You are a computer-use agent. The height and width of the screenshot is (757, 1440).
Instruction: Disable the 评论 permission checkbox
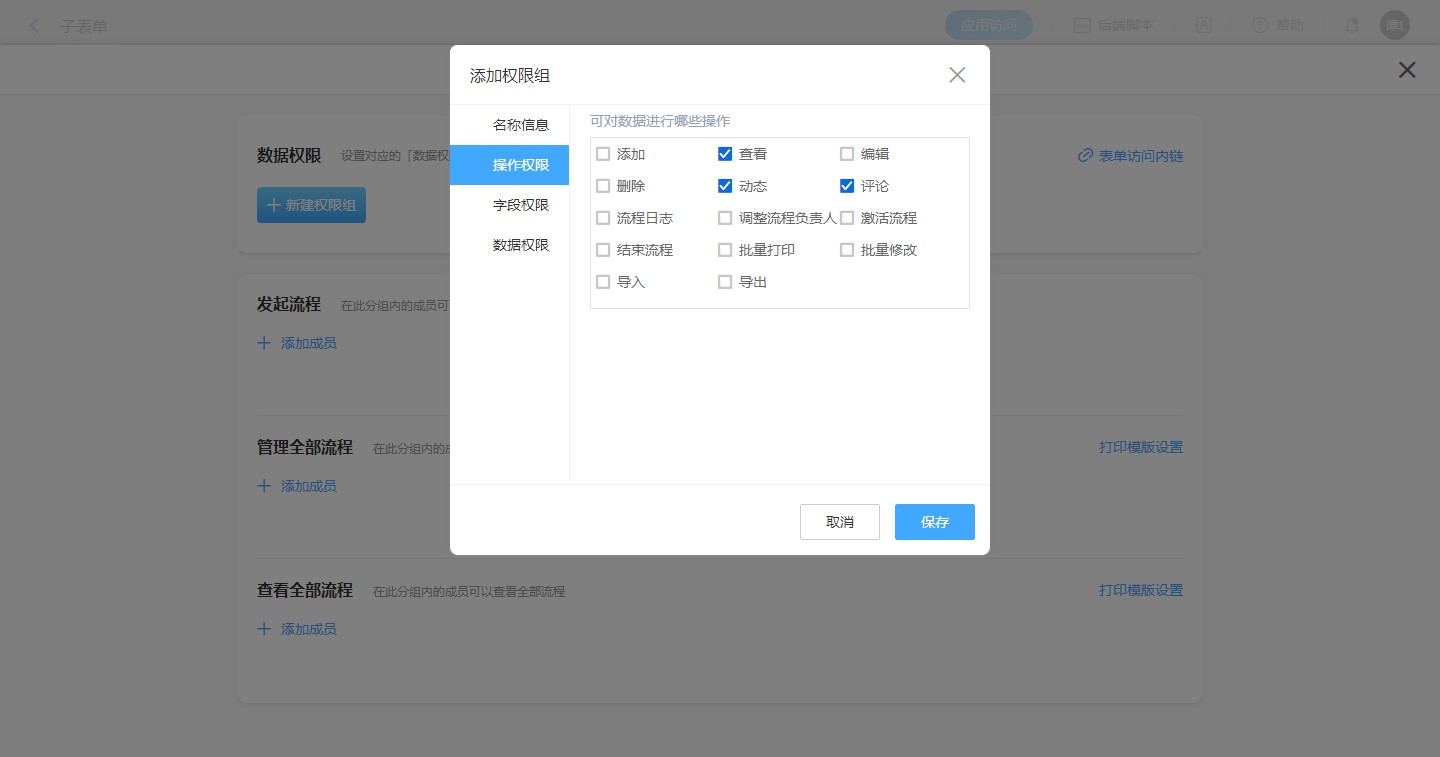point(847,186)
